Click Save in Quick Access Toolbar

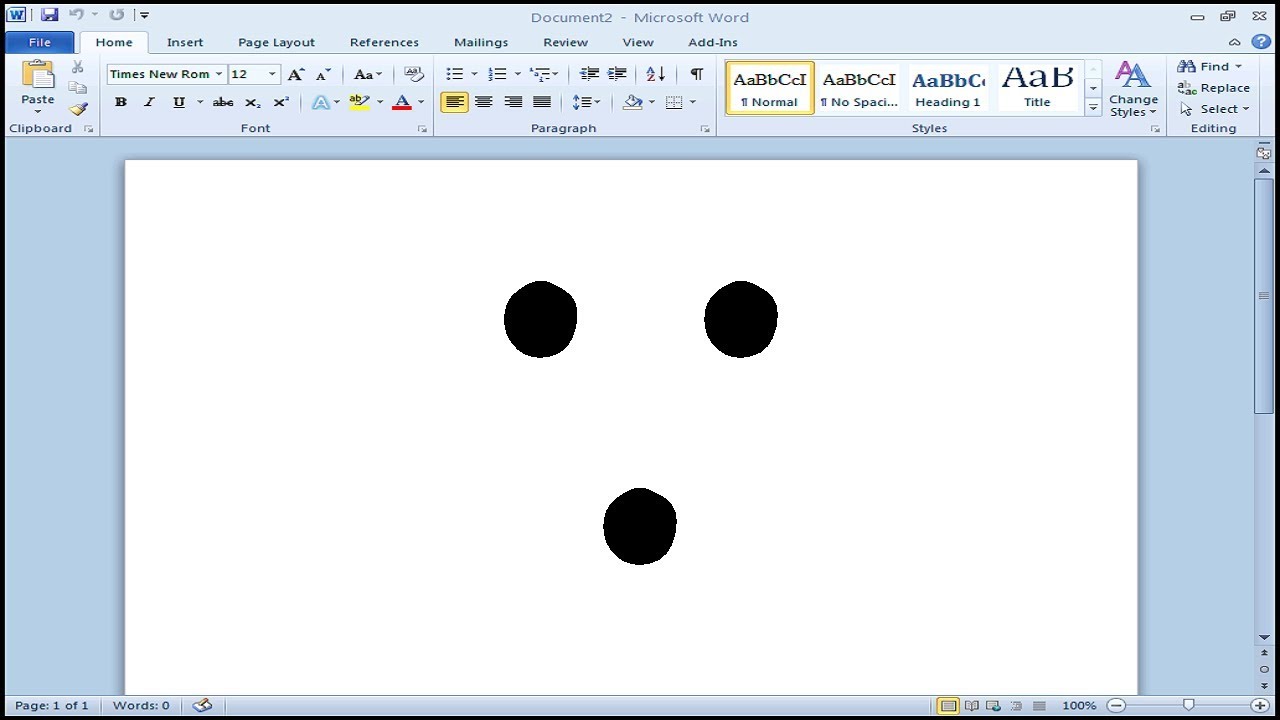click(49, 15)
